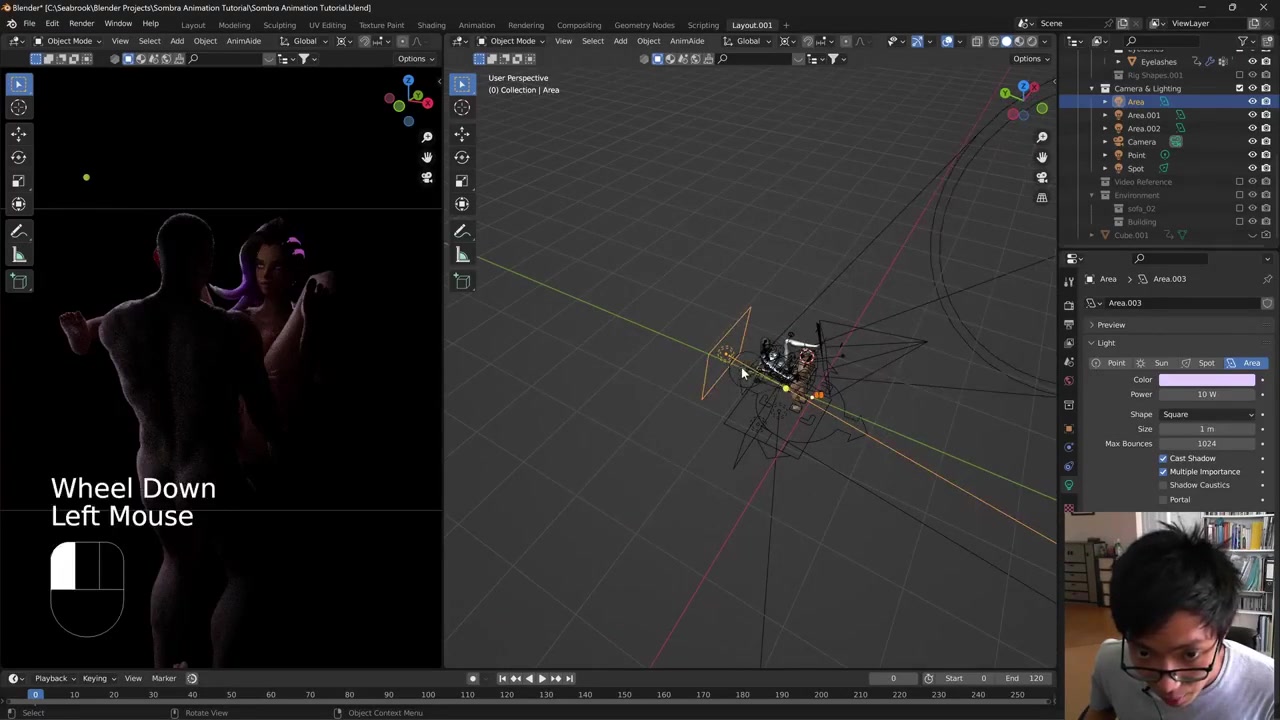Screen dimensions: 1280x720
Task: Toggle camera view in right viewport
Action: [x=1042, y=177]
